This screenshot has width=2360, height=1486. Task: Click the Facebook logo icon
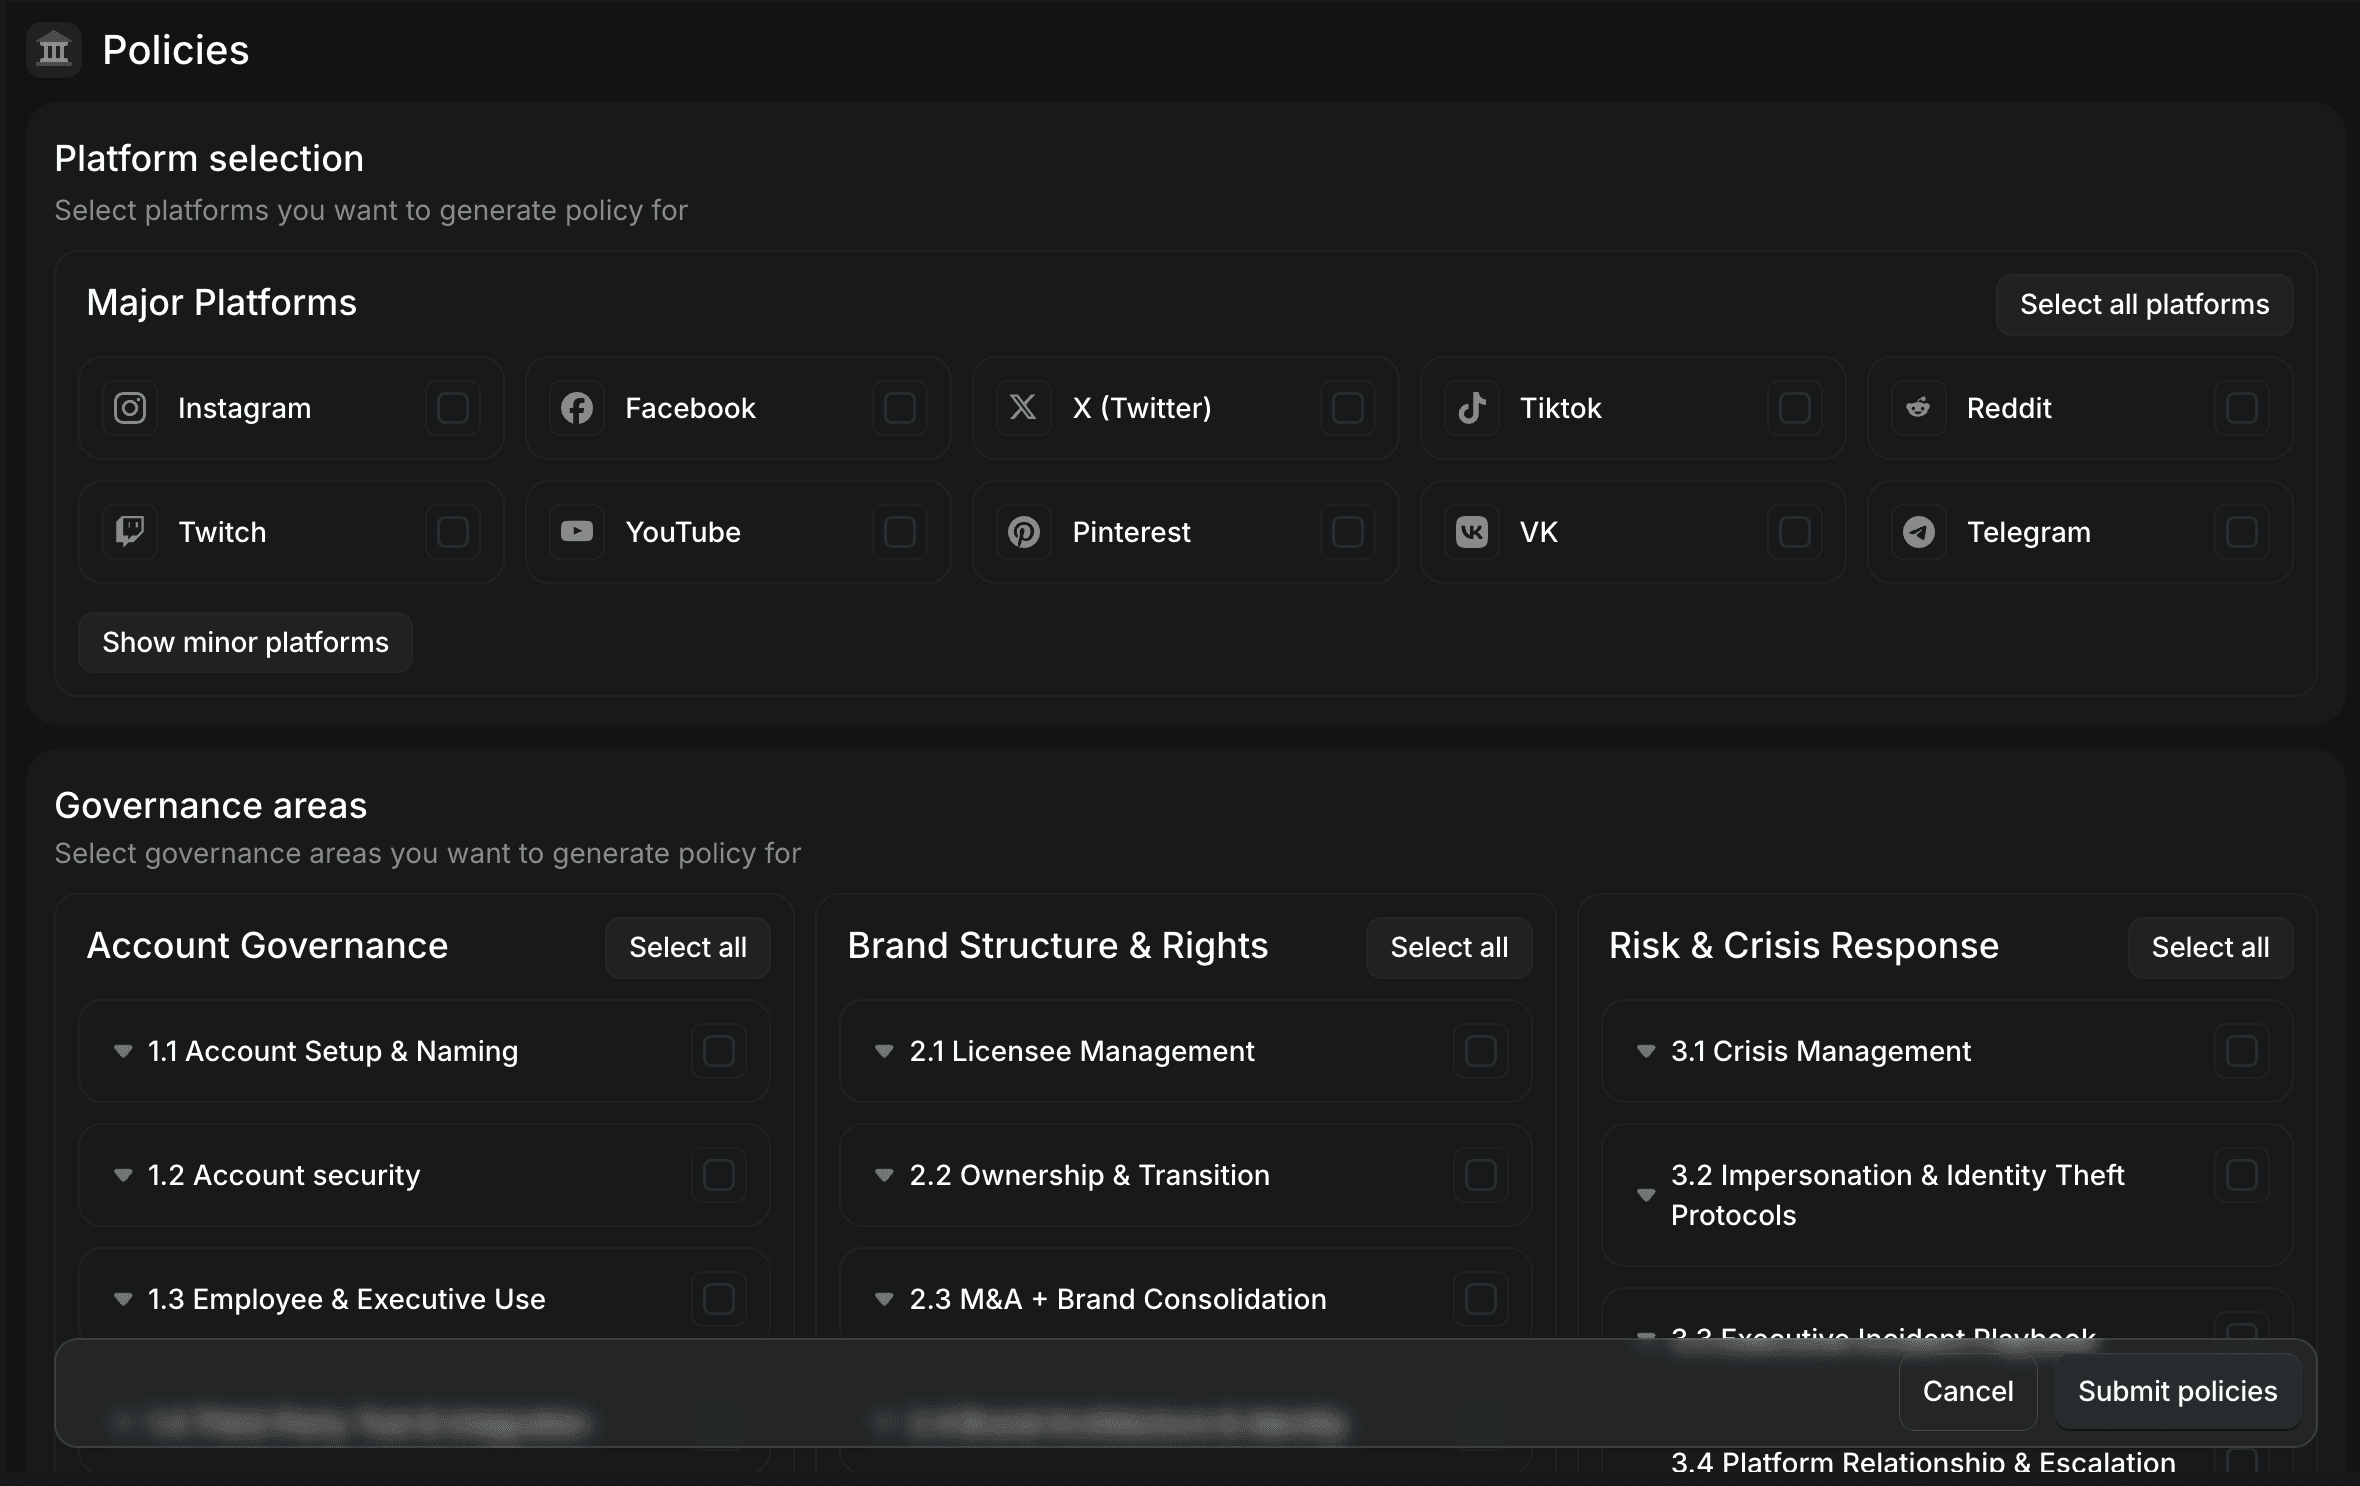pos(577,408)
